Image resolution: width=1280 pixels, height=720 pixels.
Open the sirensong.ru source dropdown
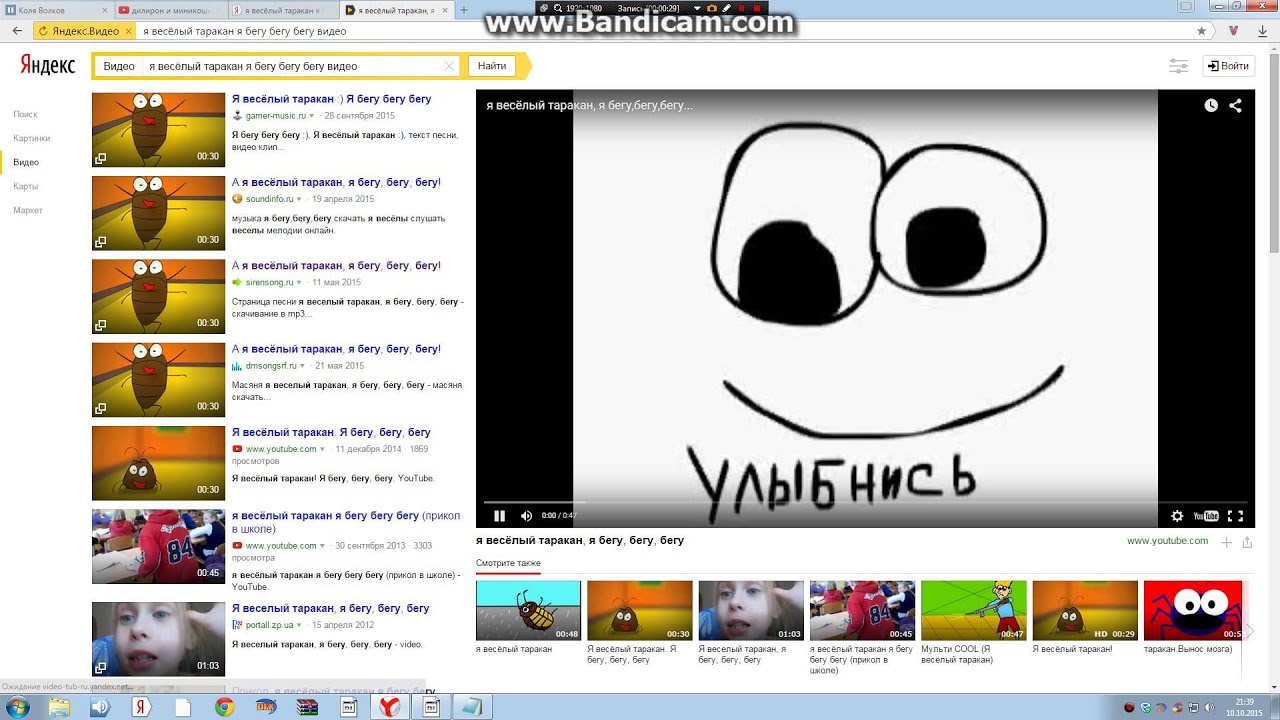299,282
